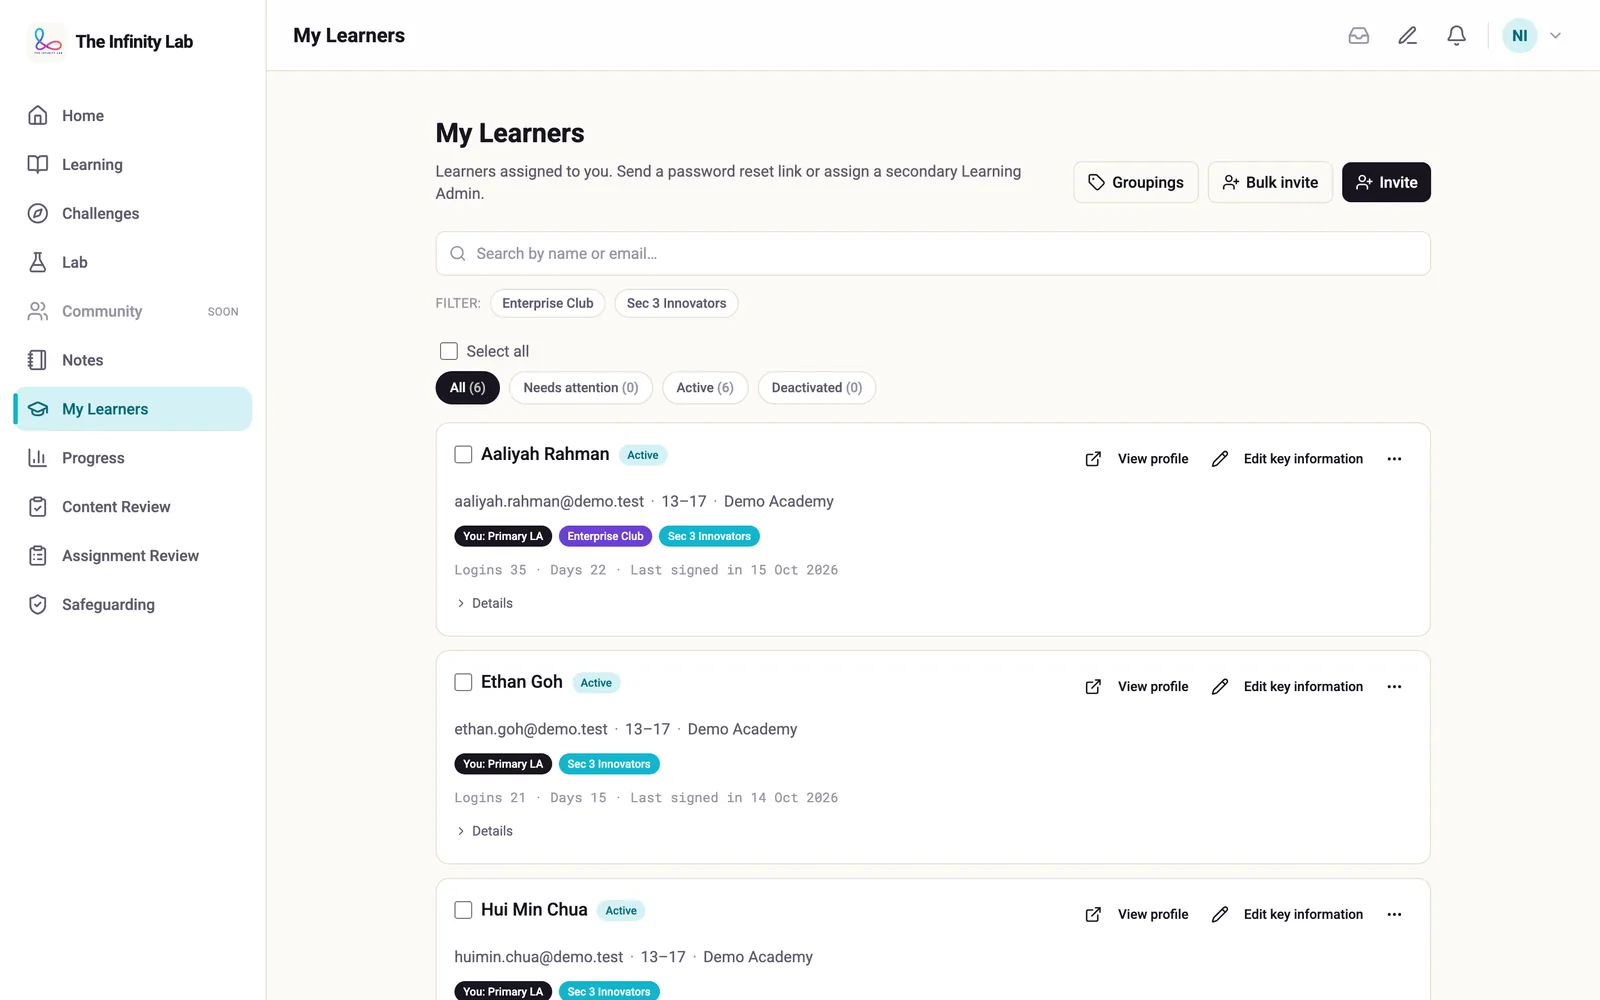
Task: Select Ethan Goh's checkbox
Action: 463,682
